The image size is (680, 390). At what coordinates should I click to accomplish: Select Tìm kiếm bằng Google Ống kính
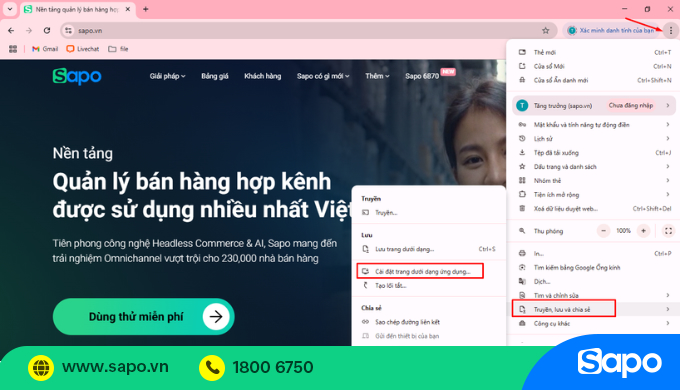593,268
